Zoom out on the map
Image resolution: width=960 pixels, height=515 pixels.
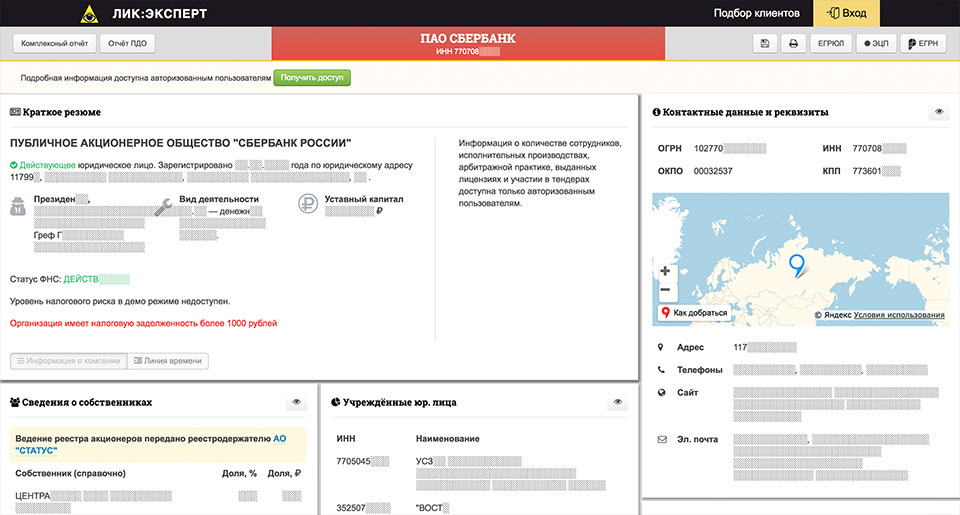666,290
